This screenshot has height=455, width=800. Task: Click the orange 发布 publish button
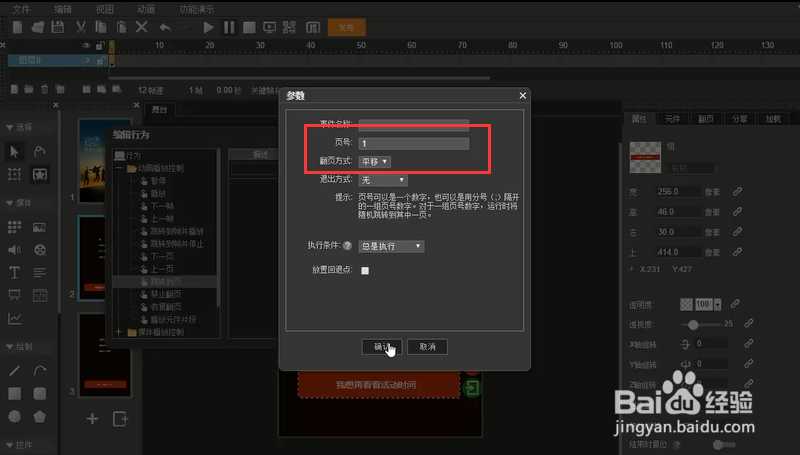click(x=346, y=27)
